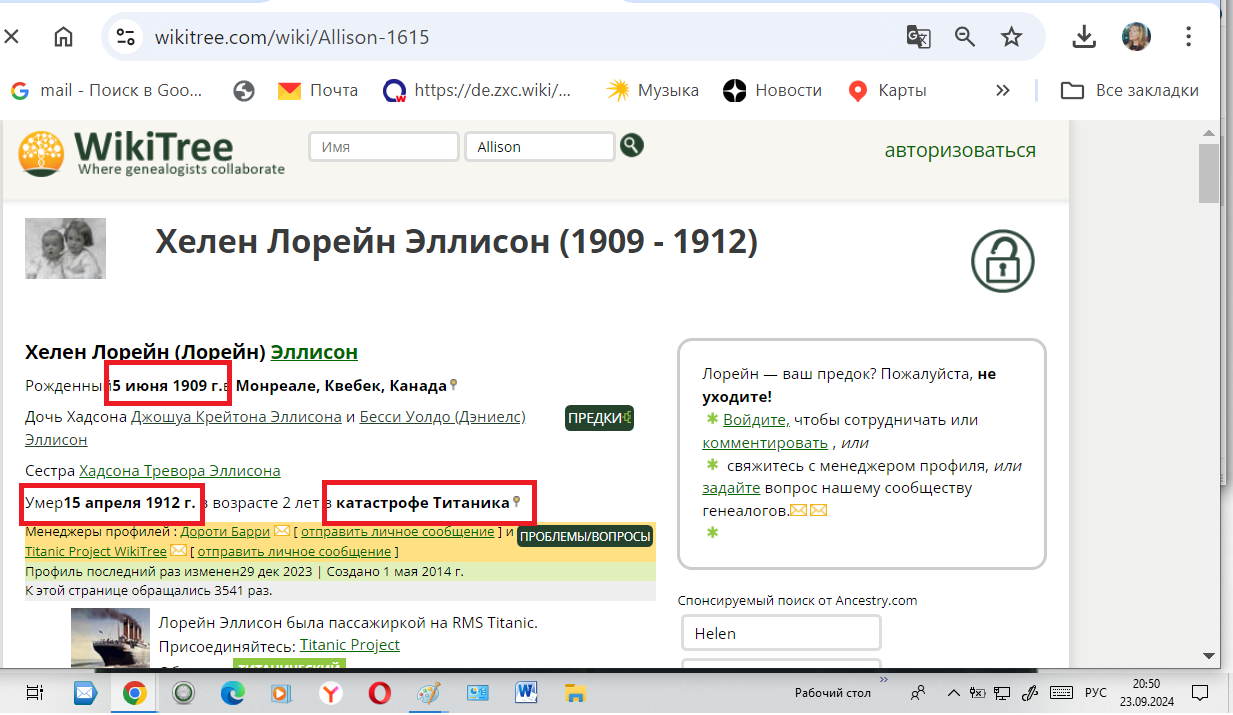Image resolution: width=1233 pixels, height=715 pixels.
Task: Bookmark this page with the star icon
Action: pos(1012,37)
